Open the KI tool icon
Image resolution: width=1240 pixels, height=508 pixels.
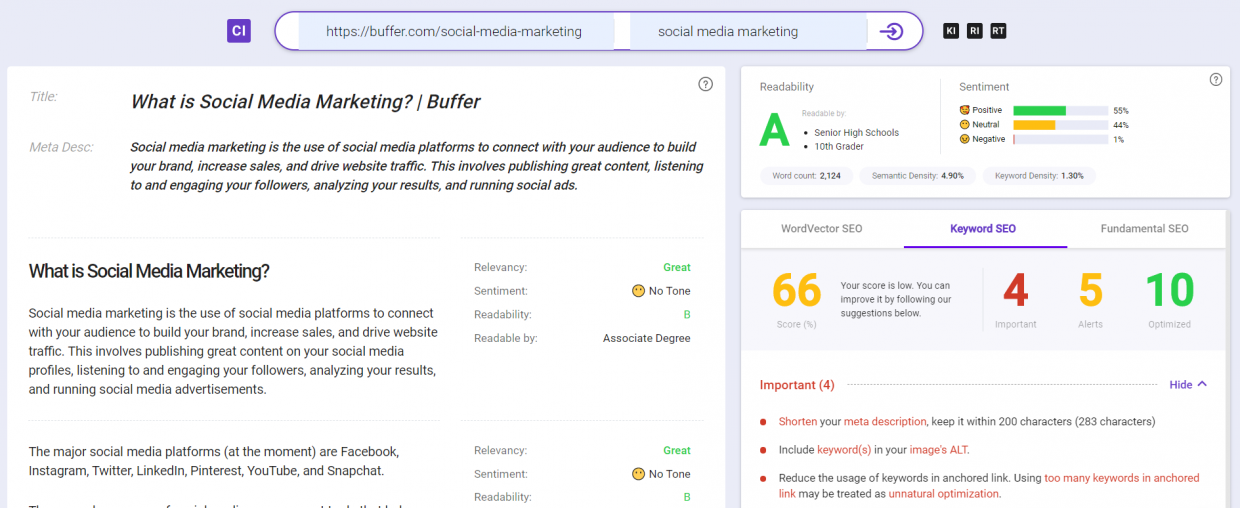click(x=951, y=31)
